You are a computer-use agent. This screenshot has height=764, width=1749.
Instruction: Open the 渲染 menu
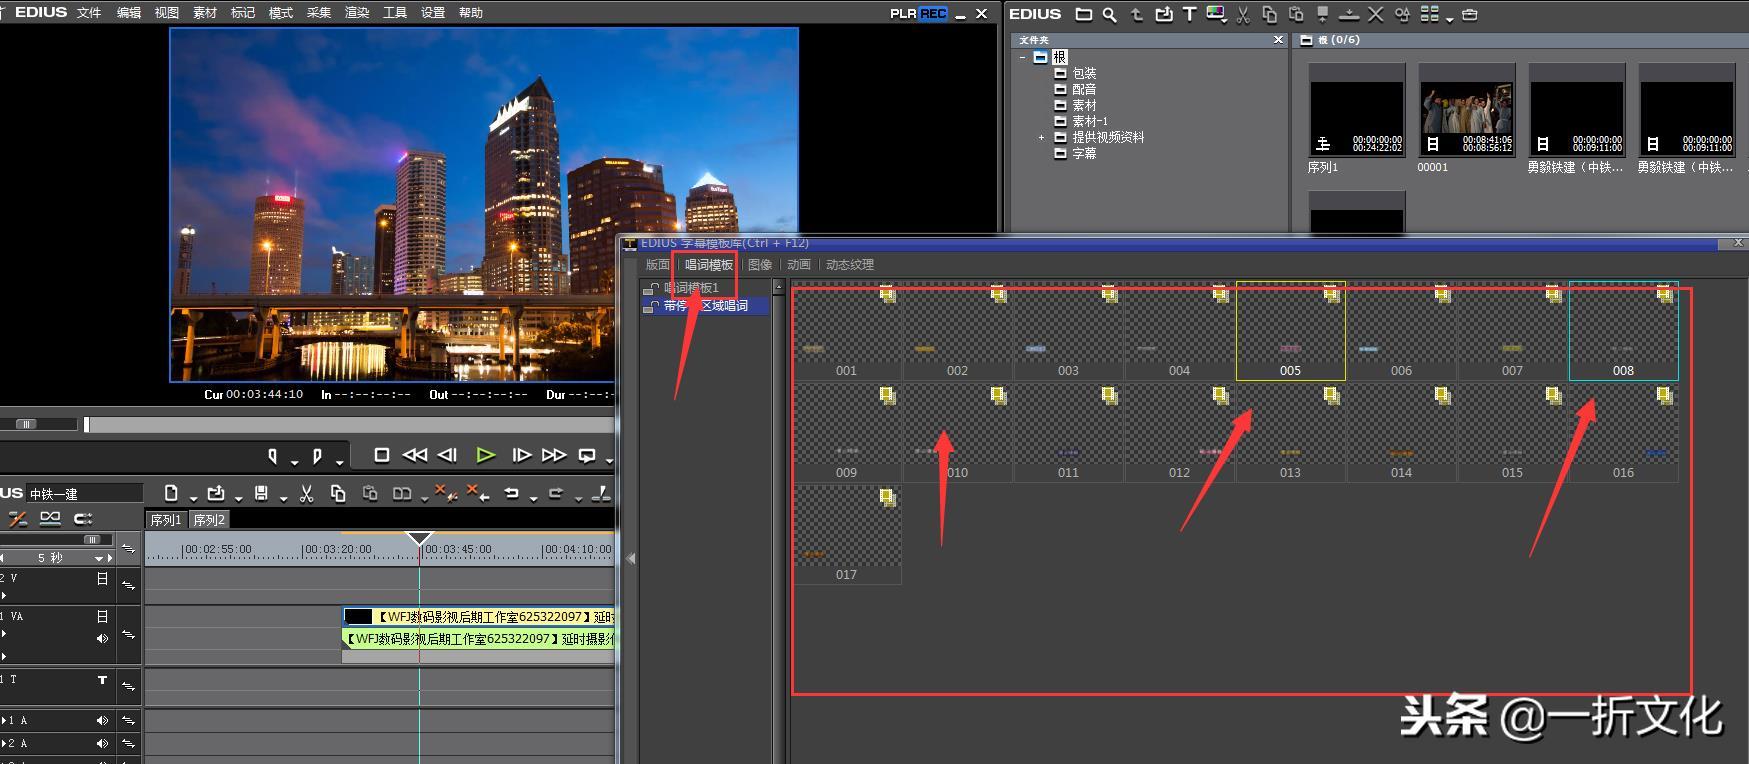357,13
